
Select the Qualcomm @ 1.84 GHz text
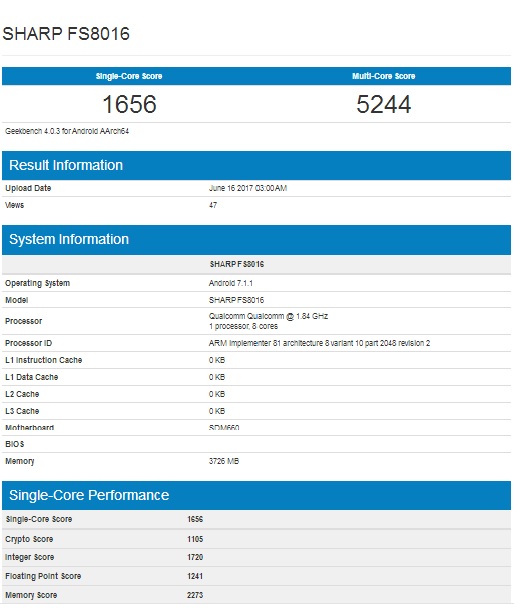point(268,316)
